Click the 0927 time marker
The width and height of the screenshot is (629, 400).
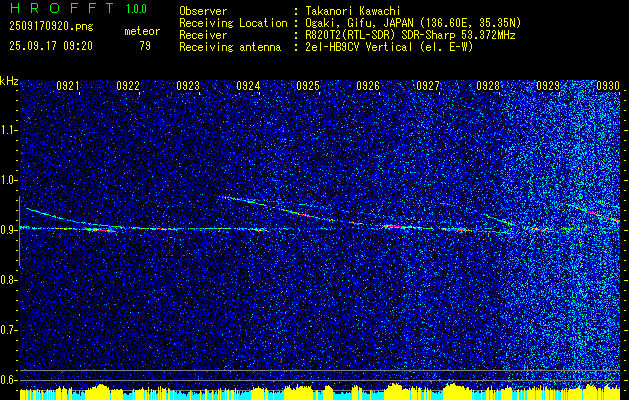coord(428,85)
